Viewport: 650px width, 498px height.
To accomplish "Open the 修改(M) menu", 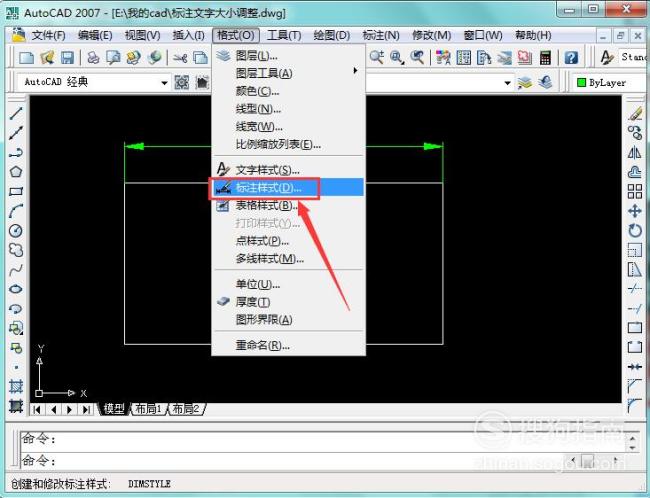I will click(x=431, y=36).
